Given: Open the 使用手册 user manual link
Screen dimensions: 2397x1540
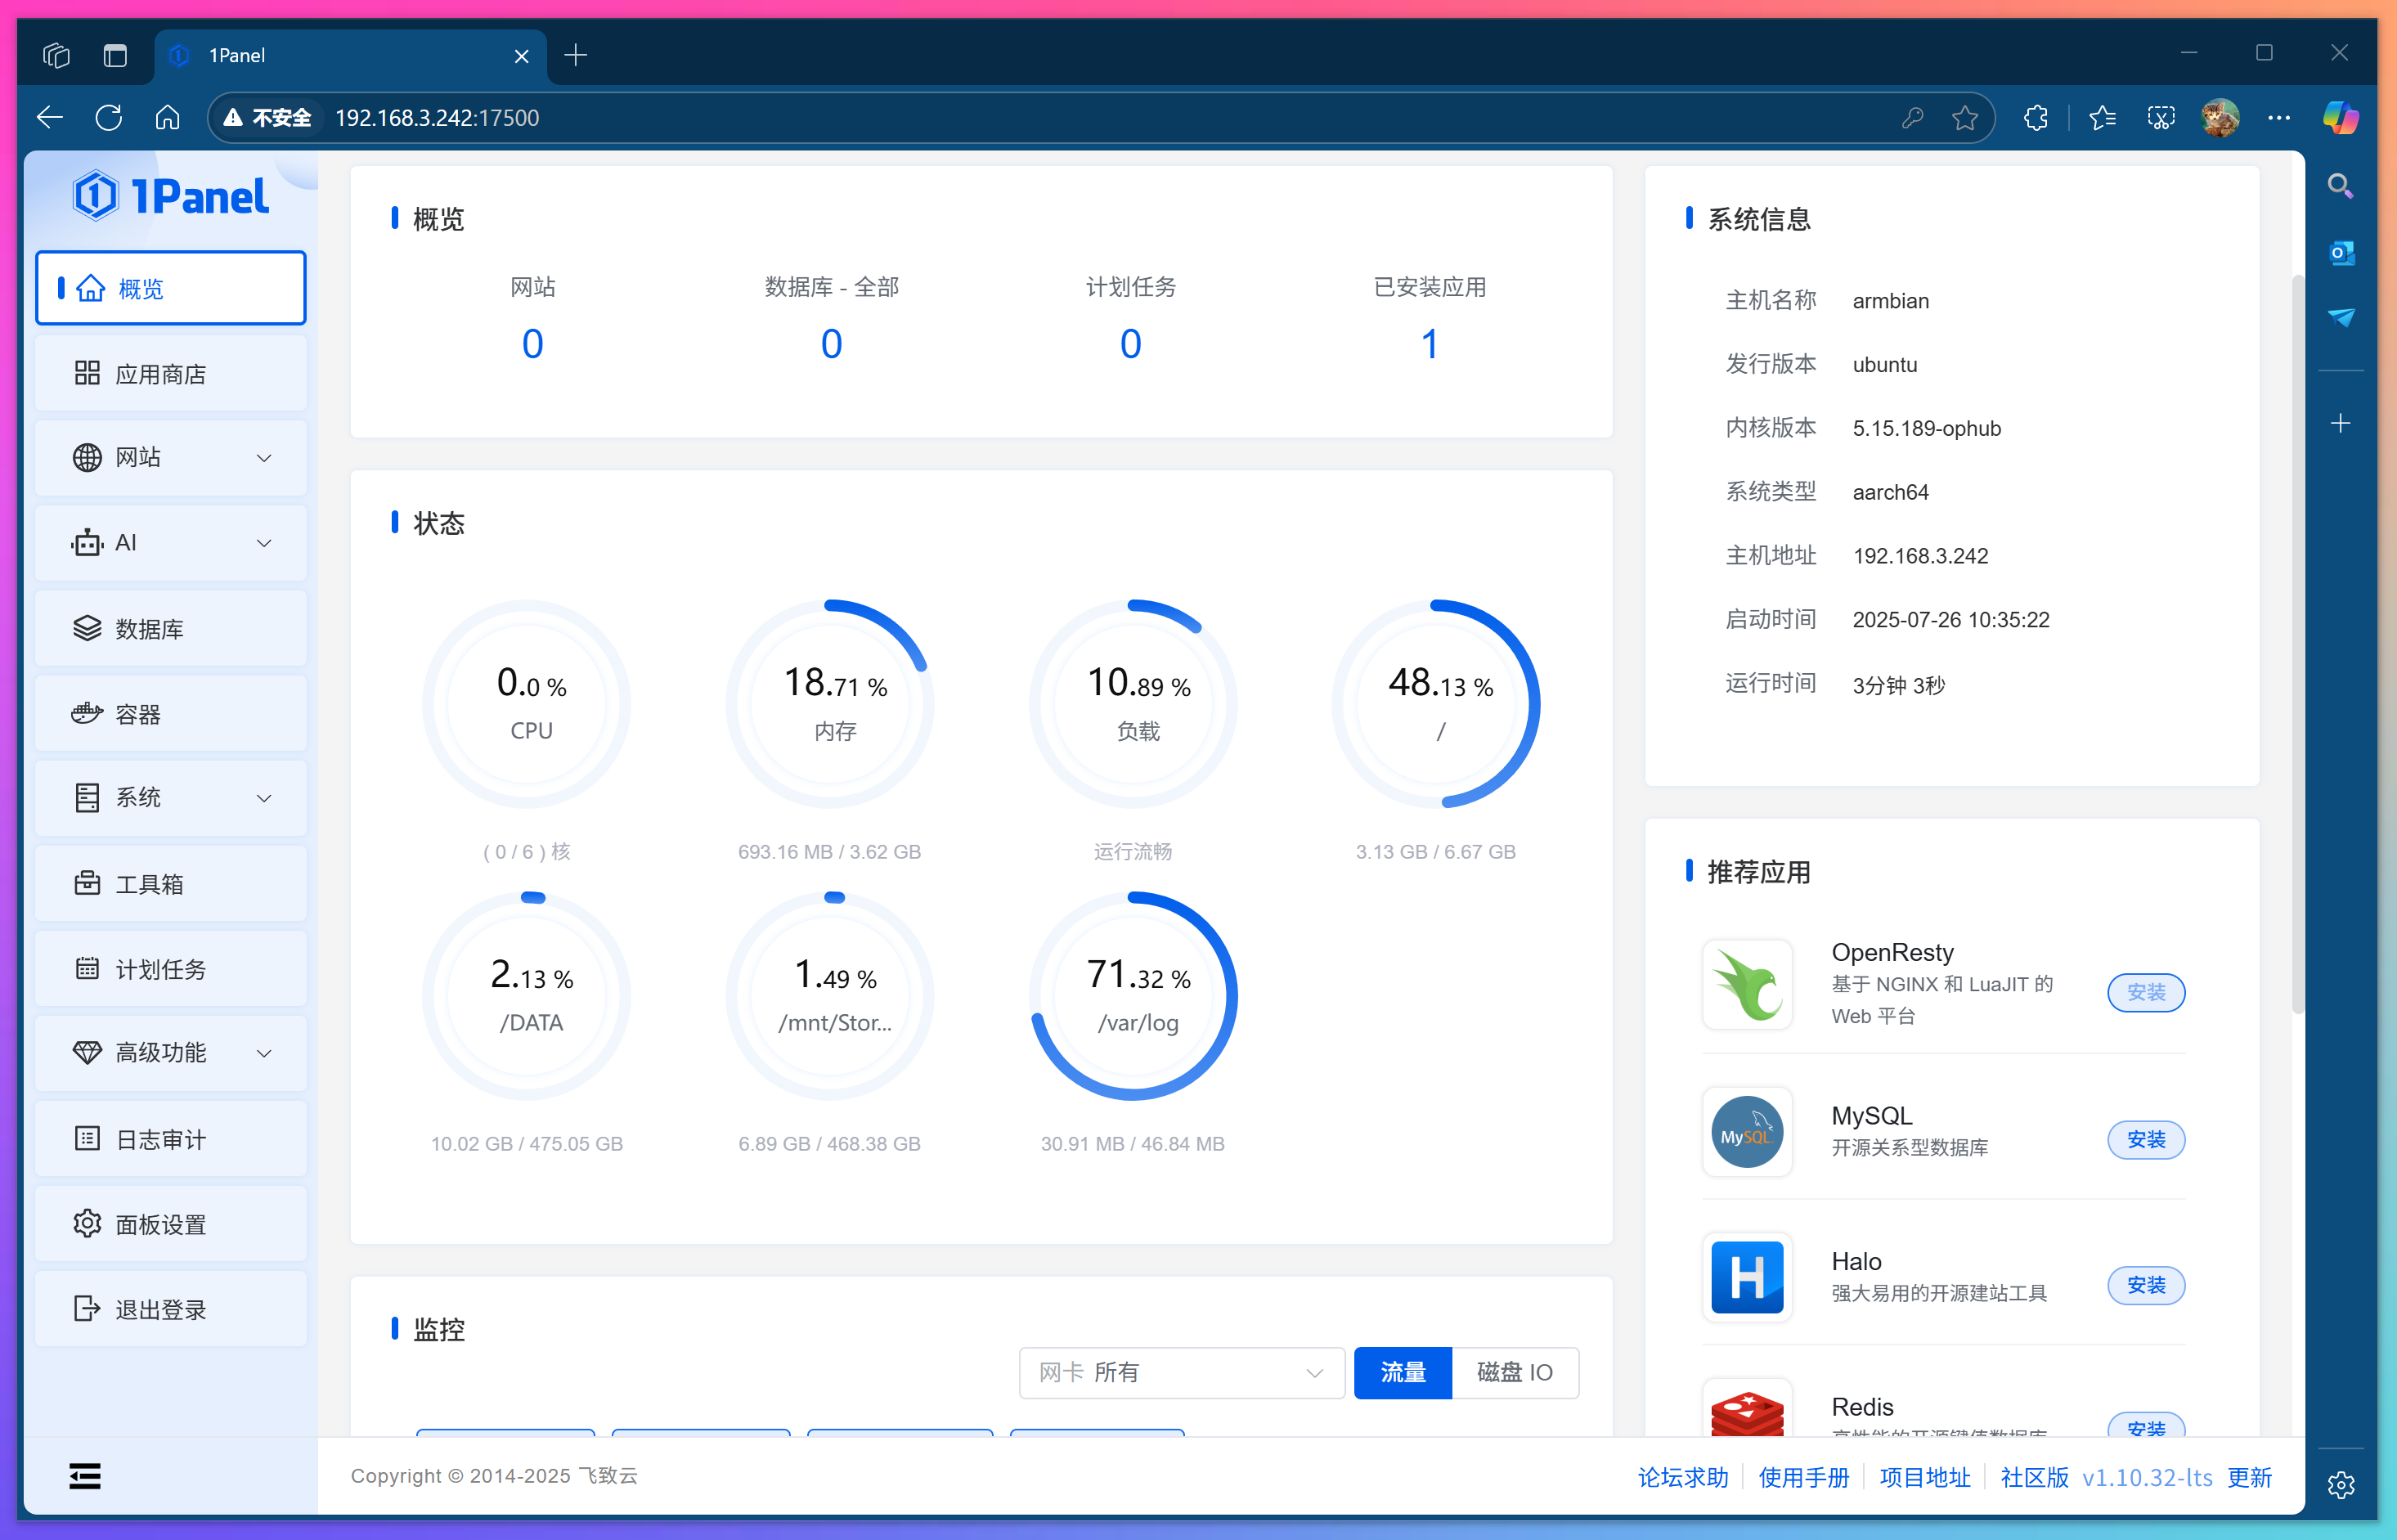Looking at the screenshot, I should tap(1803, 1477).
